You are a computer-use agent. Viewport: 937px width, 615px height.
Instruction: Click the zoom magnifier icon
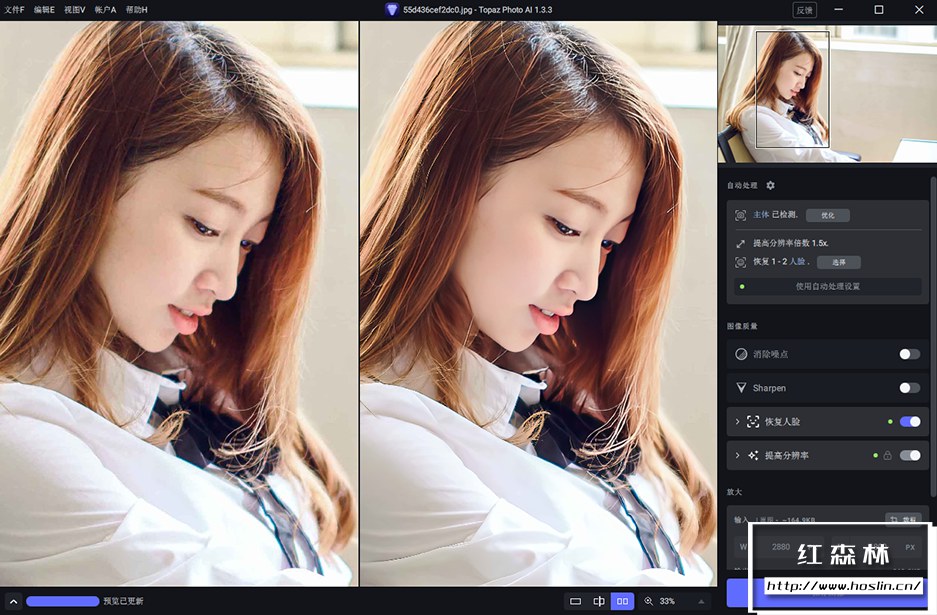coord(648,601)
